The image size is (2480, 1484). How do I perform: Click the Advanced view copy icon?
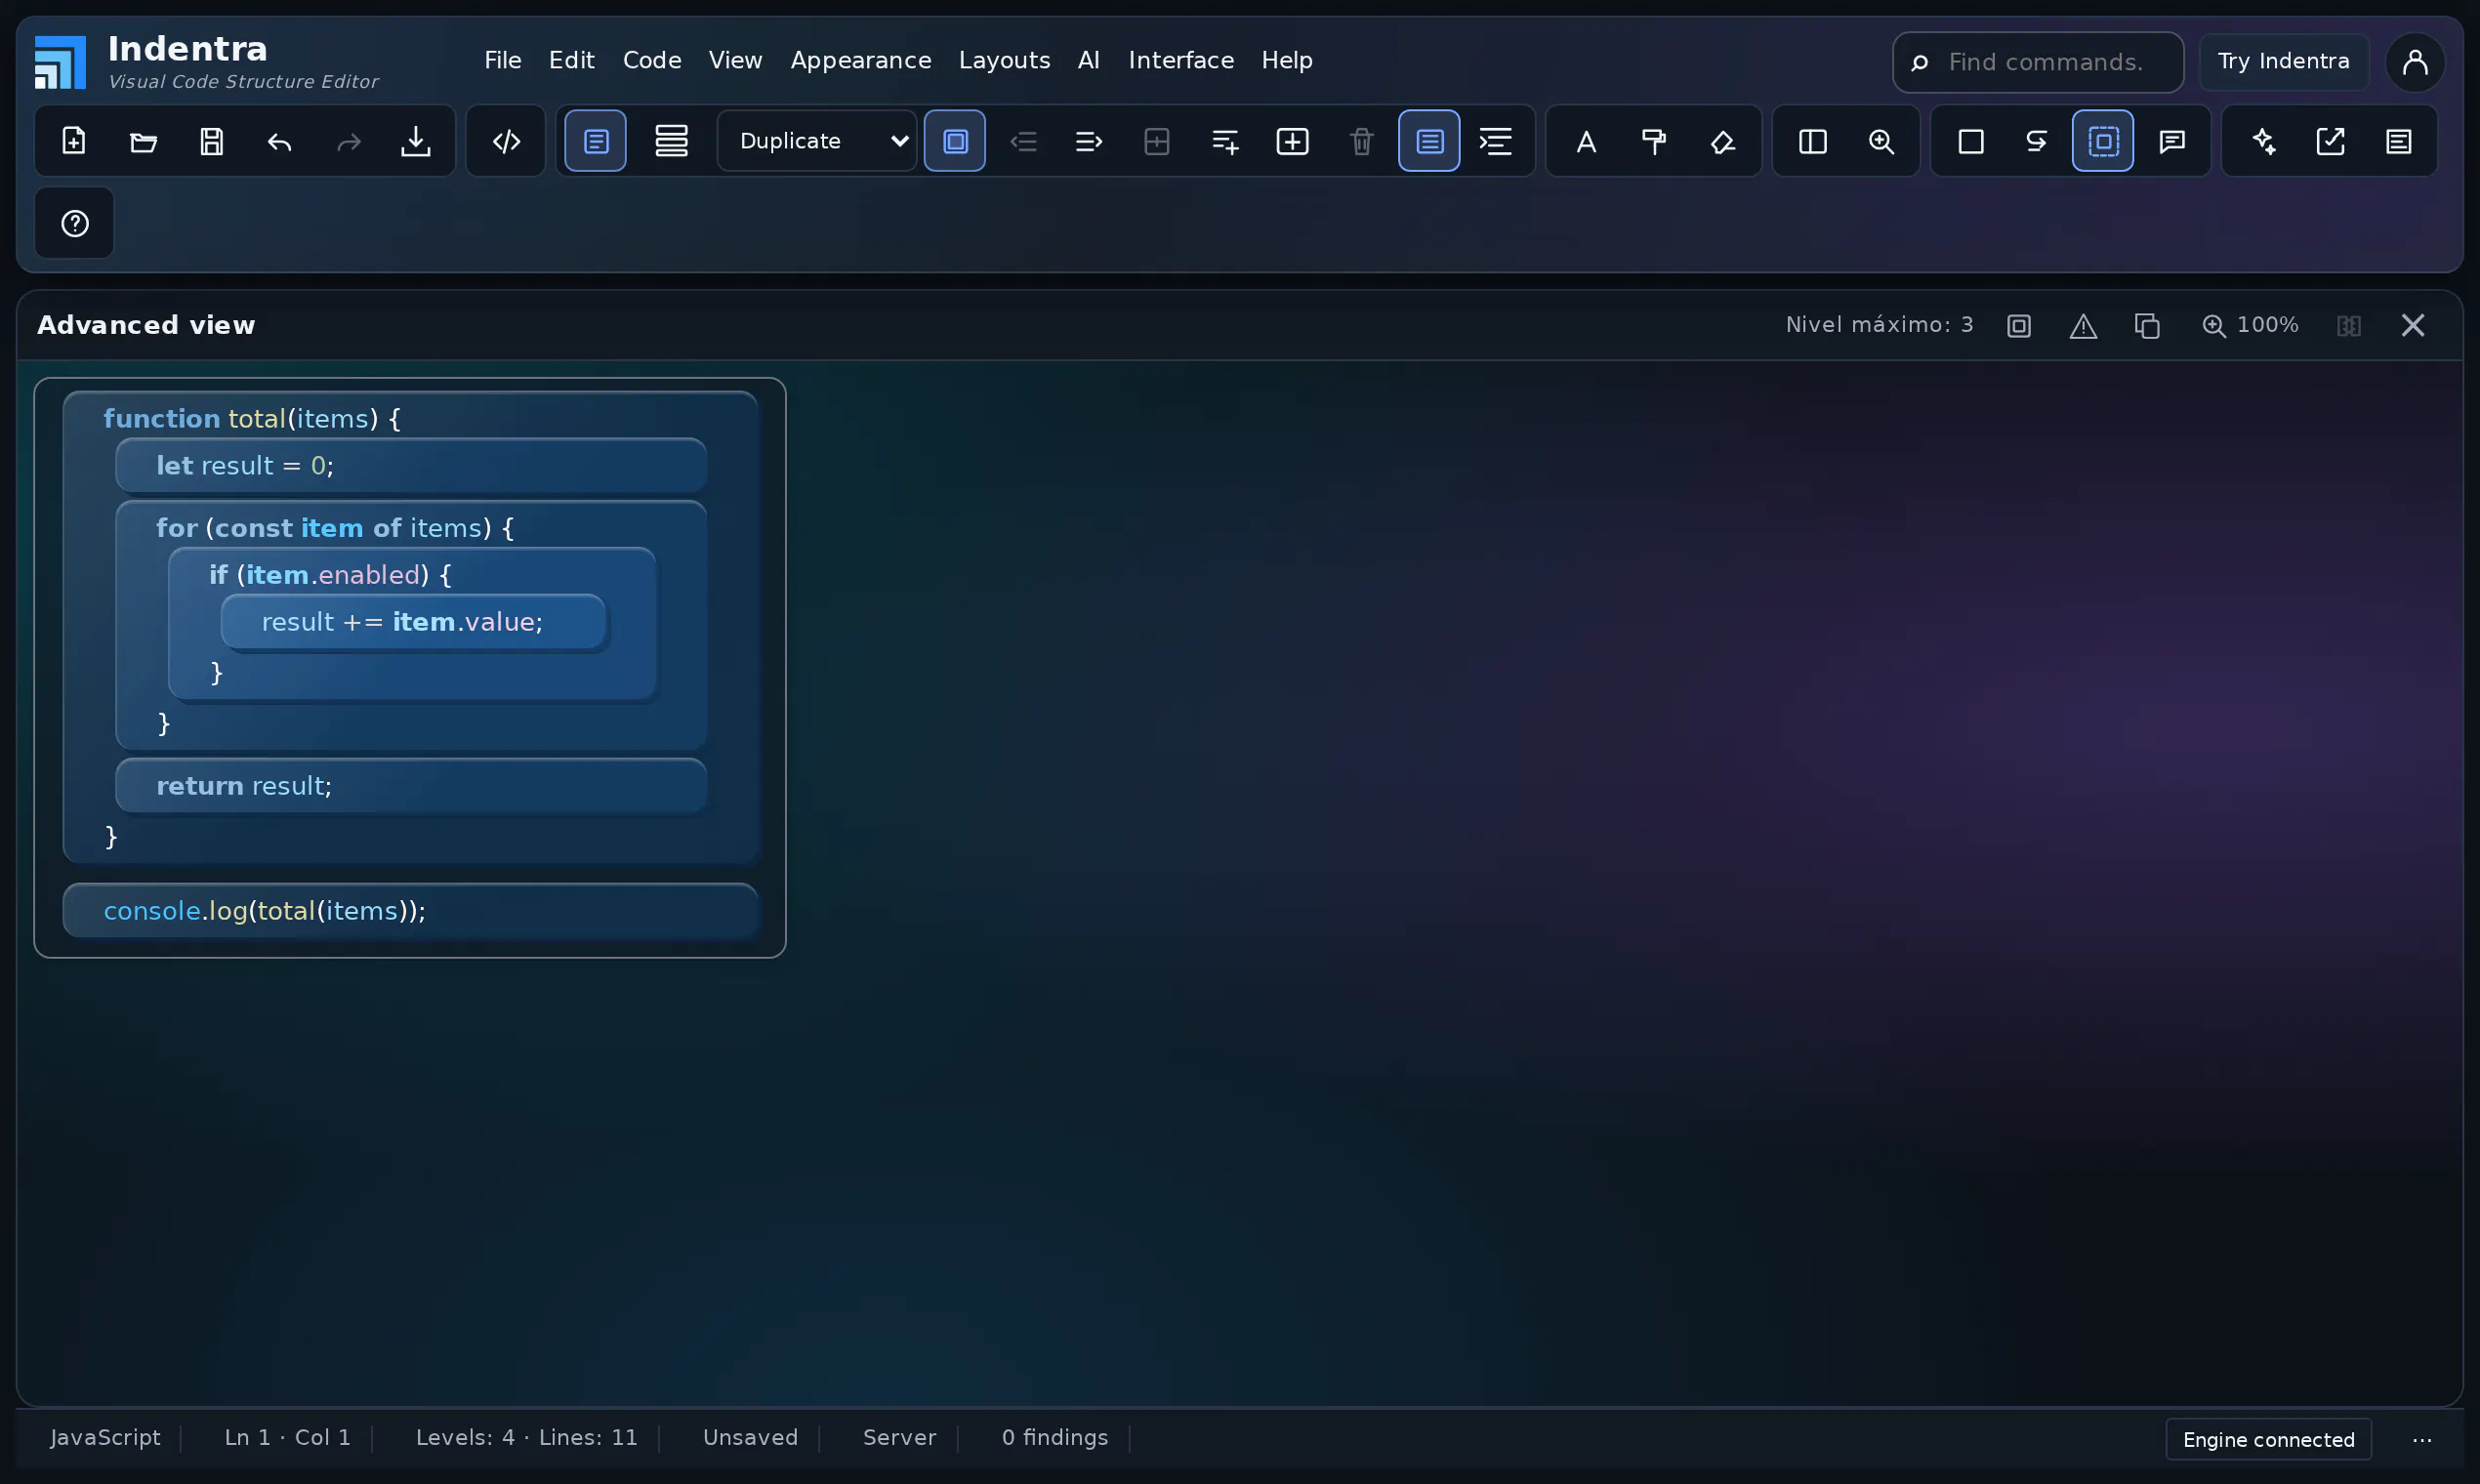tap(2147, 326)
